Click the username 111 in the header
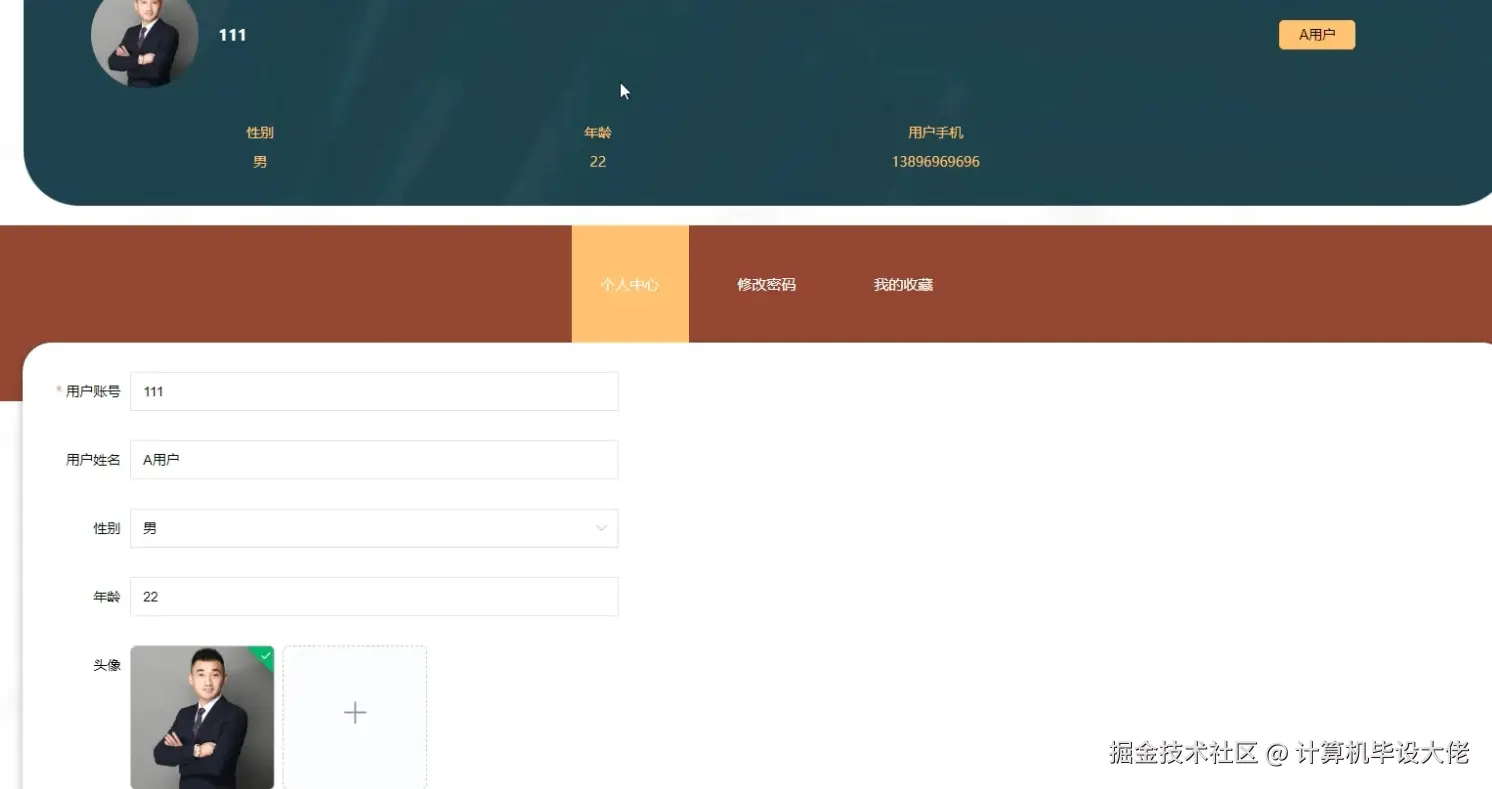This screenshot has height=789, width=1492. coord(232,34)
